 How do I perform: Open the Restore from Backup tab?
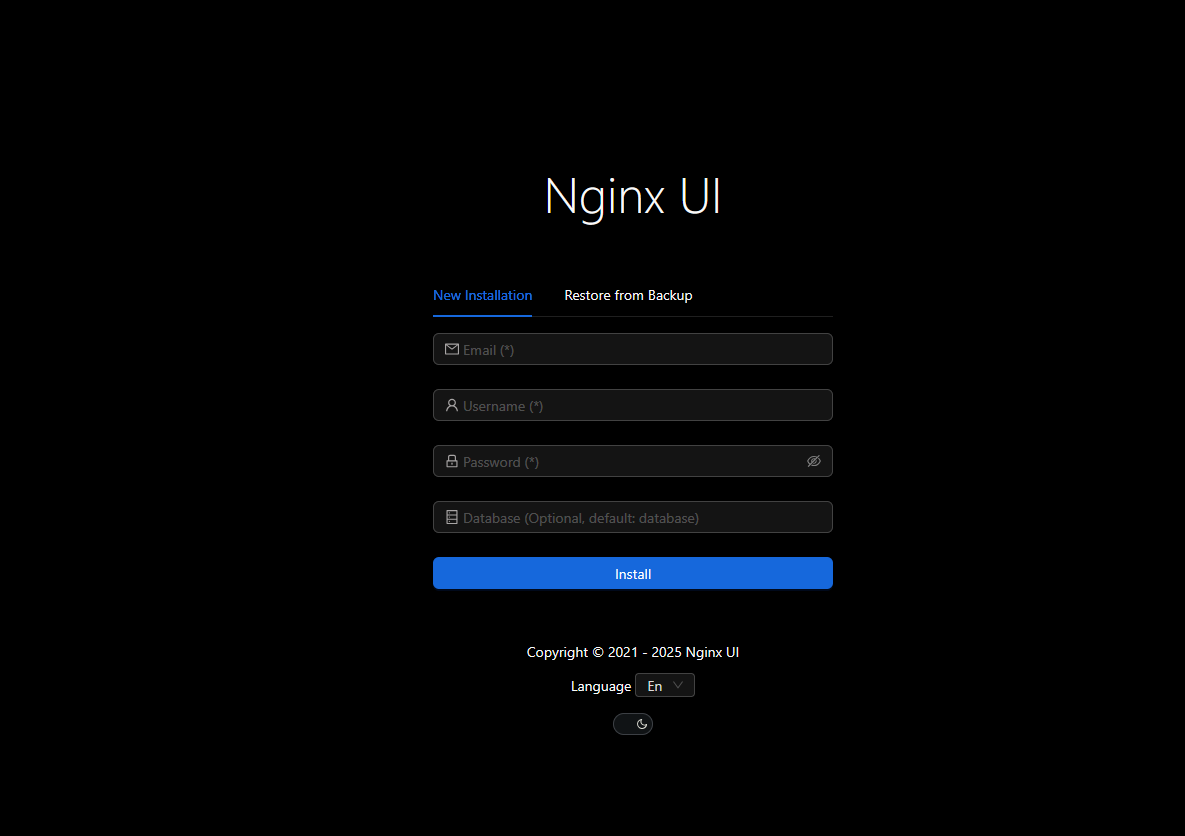pos(628,296)
